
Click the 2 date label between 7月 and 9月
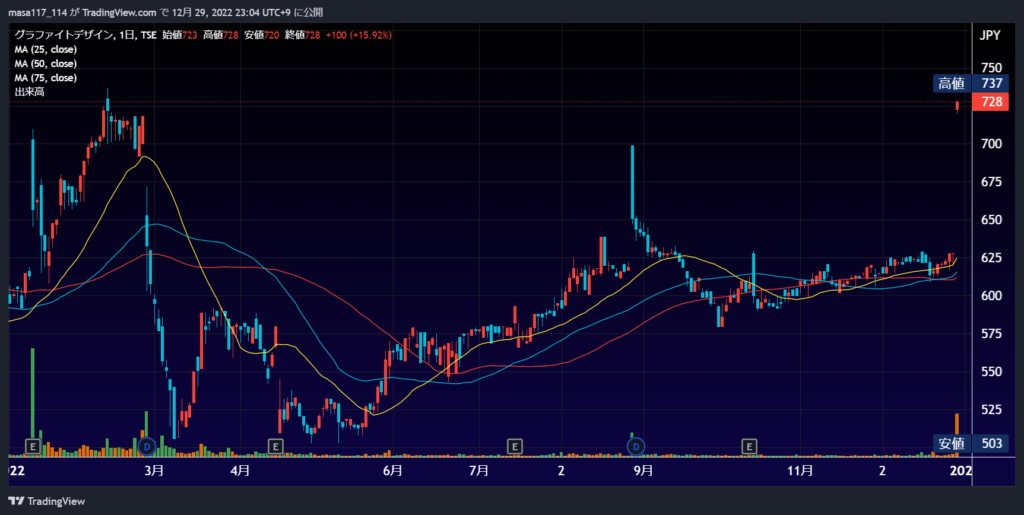[561, 470]
